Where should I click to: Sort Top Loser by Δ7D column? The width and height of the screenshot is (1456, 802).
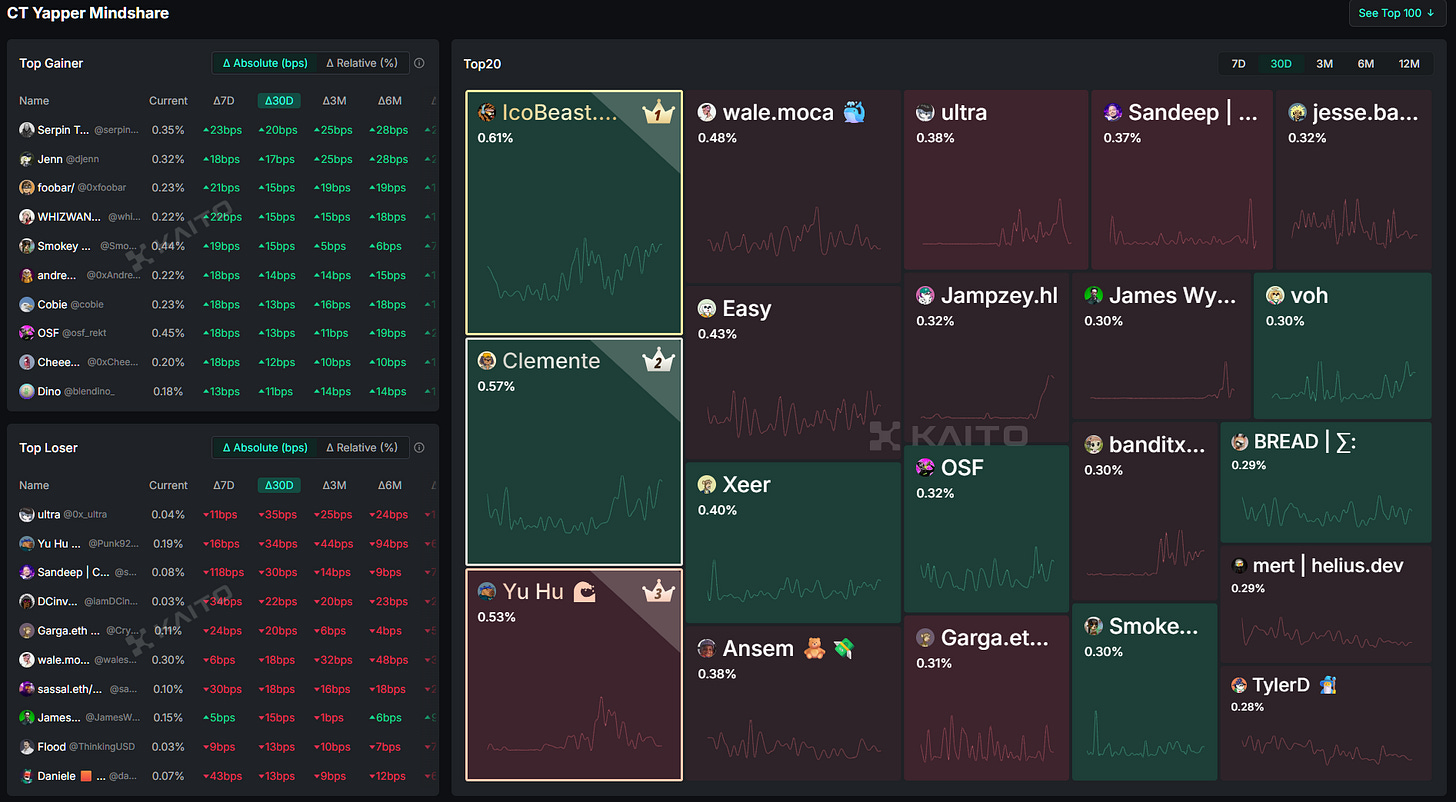pyautogui.click(x=224, y=485)
